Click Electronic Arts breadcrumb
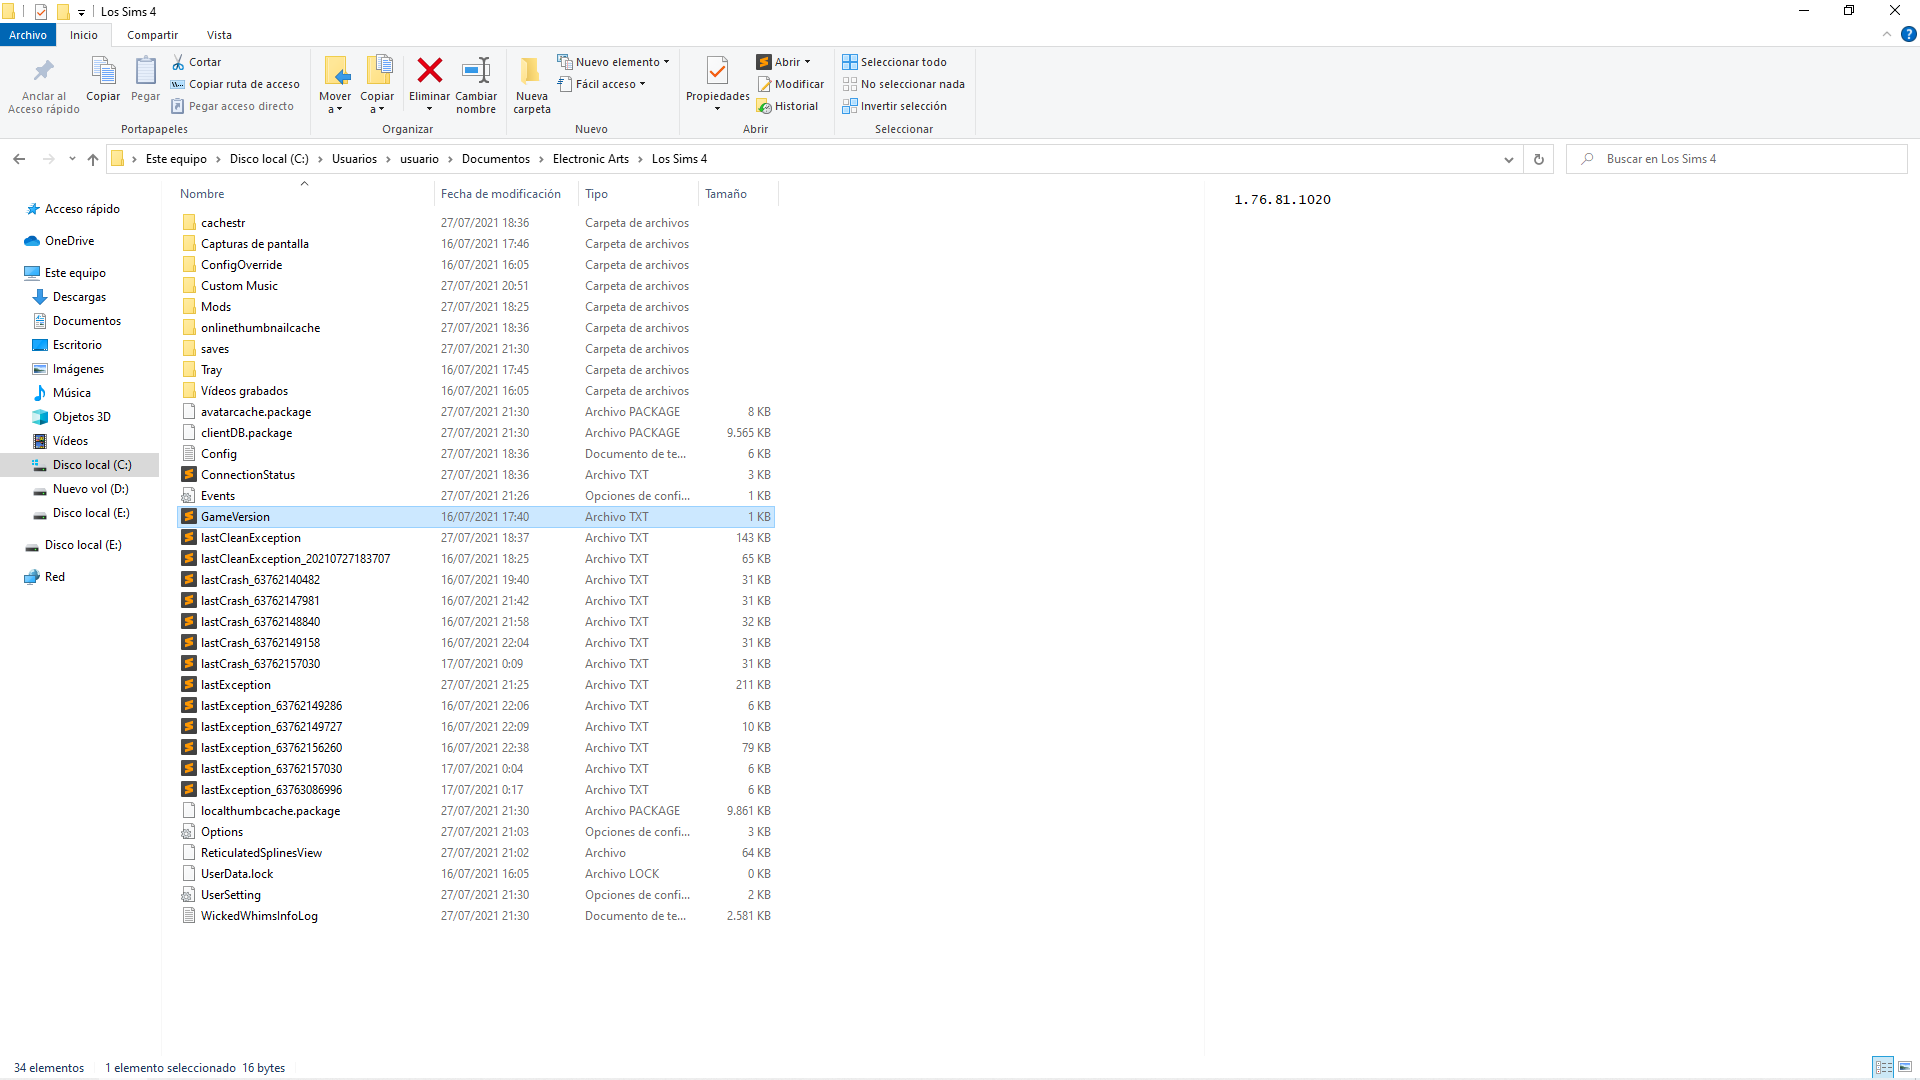 point(591,159)
